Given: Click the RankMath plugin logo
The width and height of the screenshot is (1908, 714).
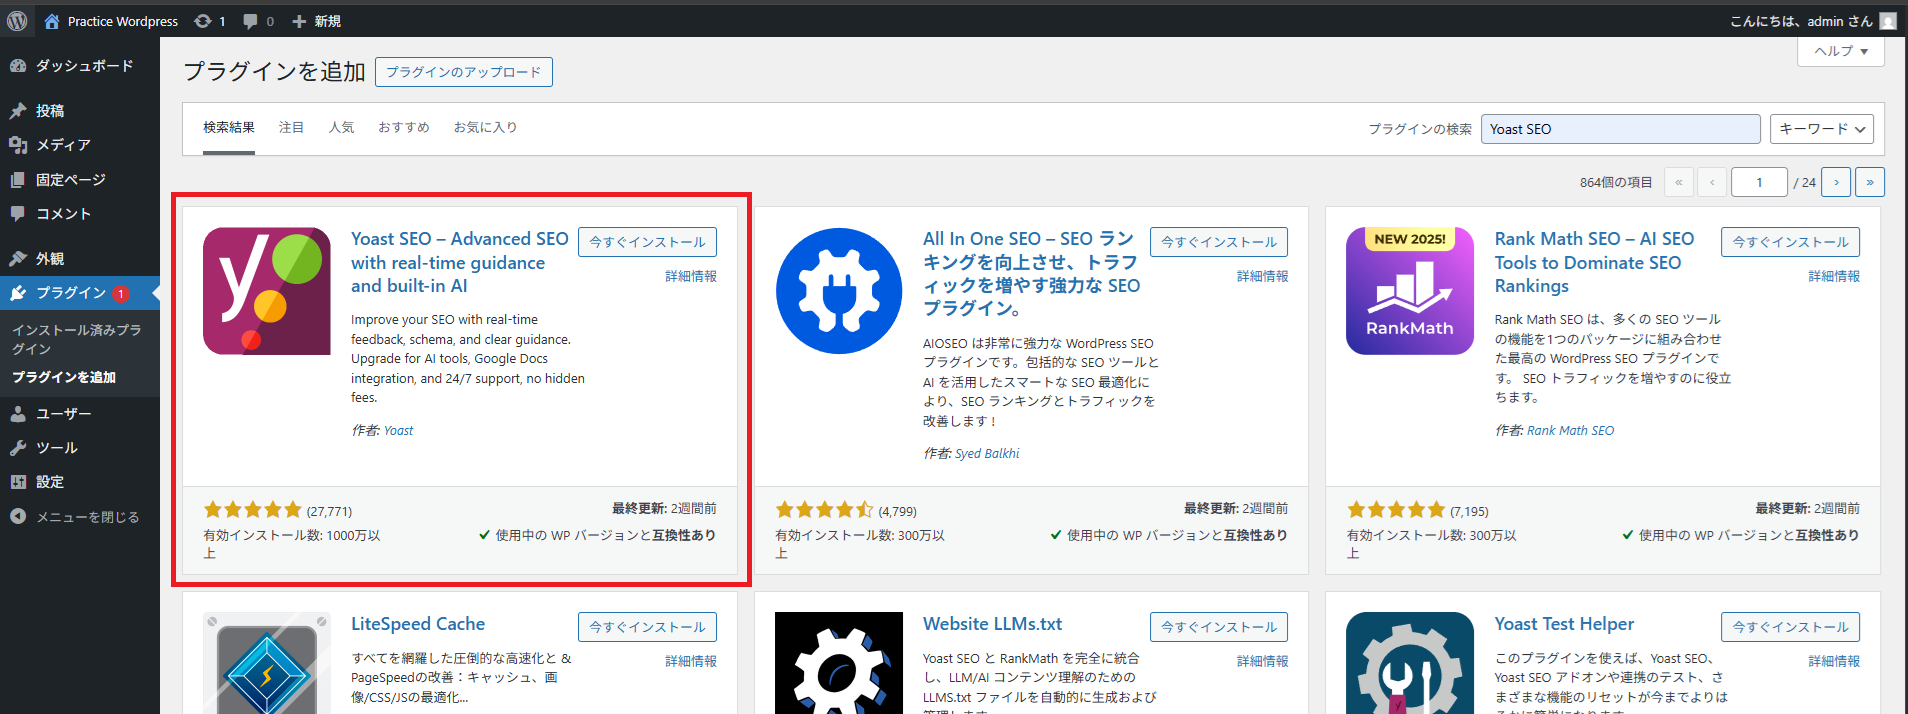Looking at the screenshot, I should click(x=1410, y=291).
